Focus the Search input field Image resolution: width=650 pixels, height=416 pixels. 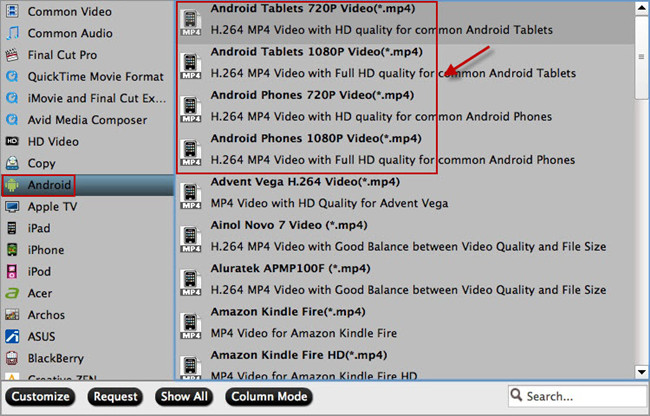(x=577, y=396)
